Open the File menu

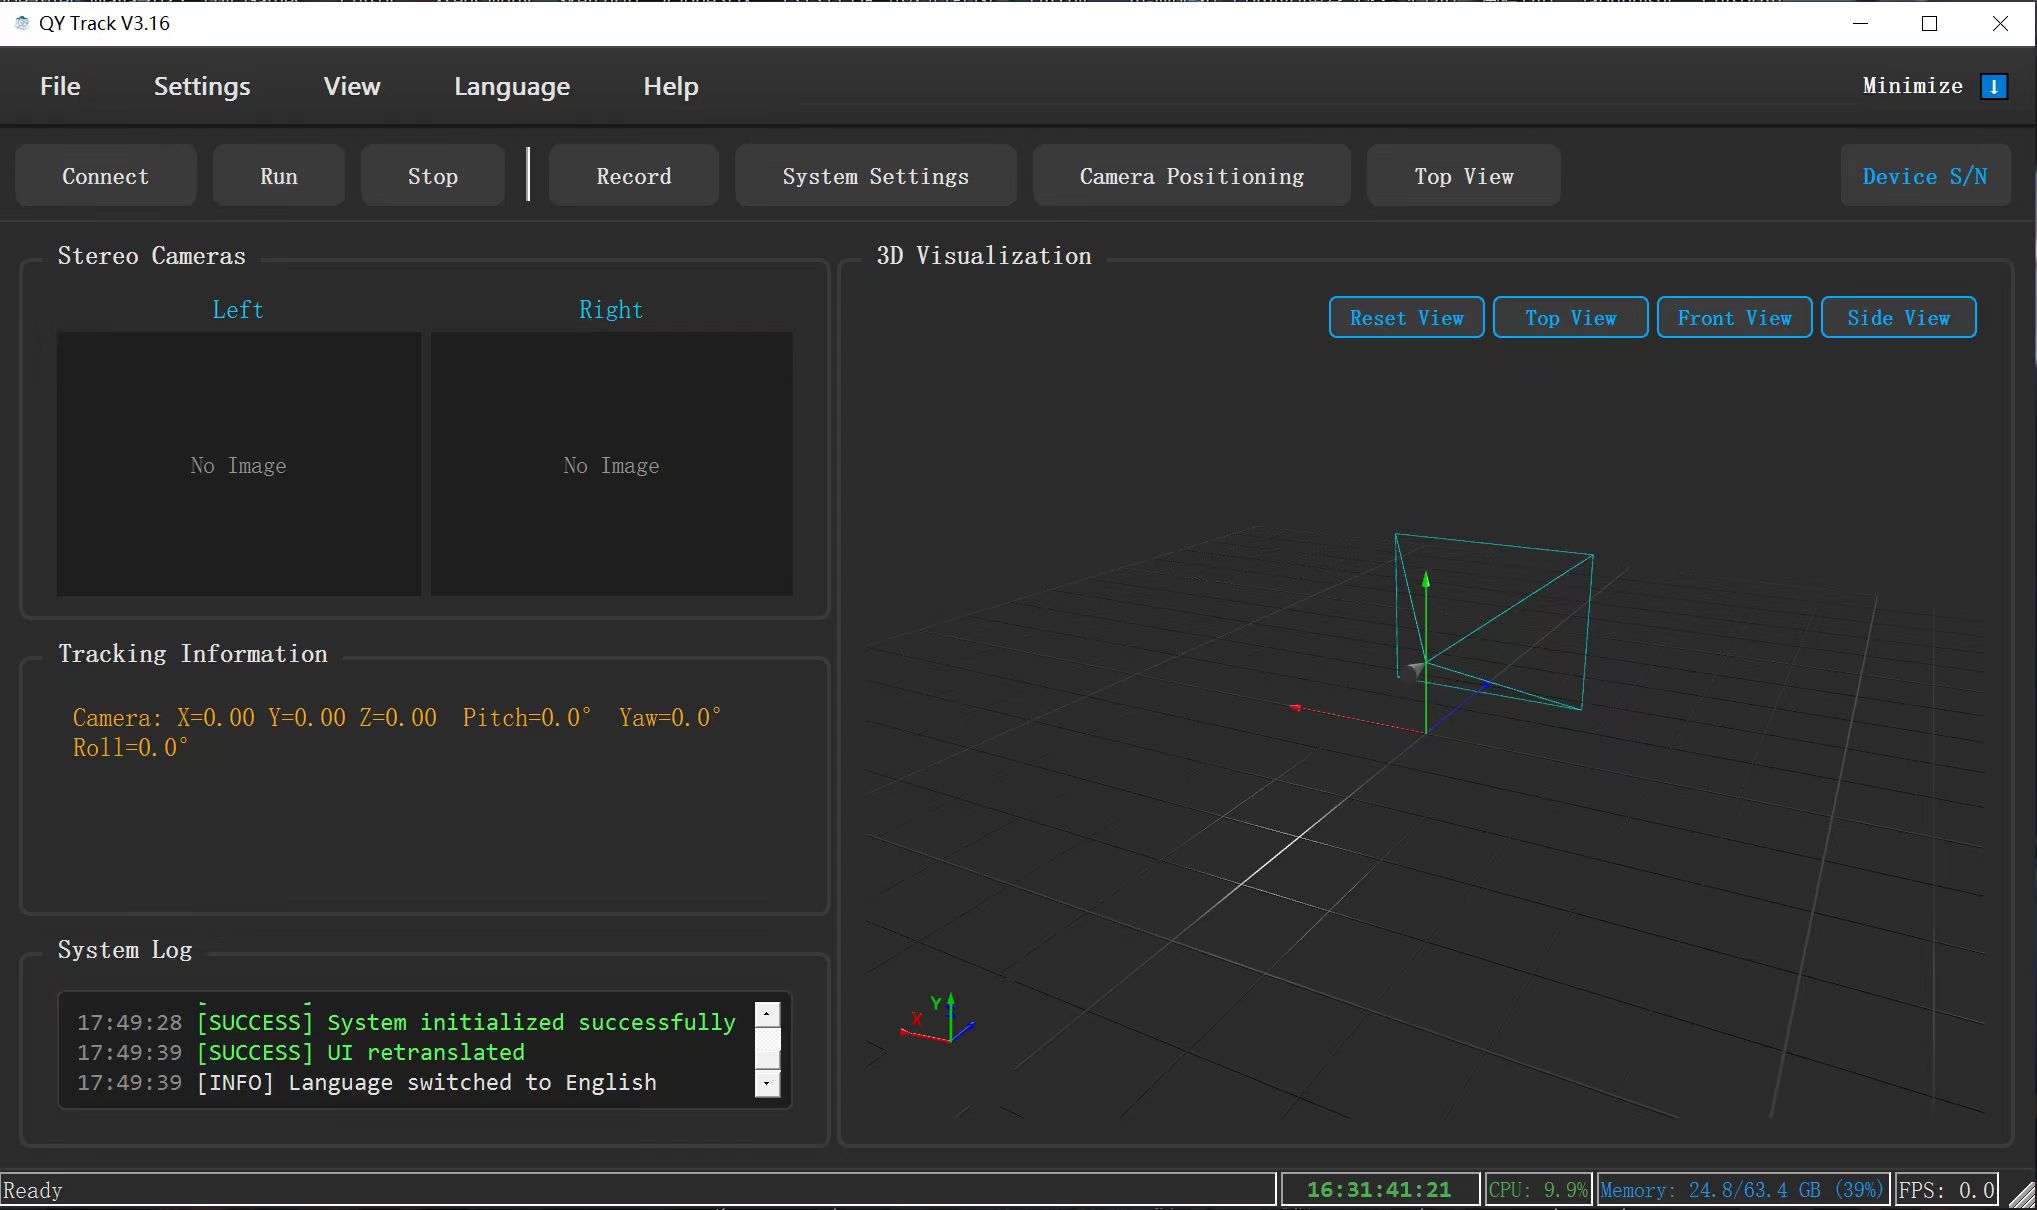(60, 87)
